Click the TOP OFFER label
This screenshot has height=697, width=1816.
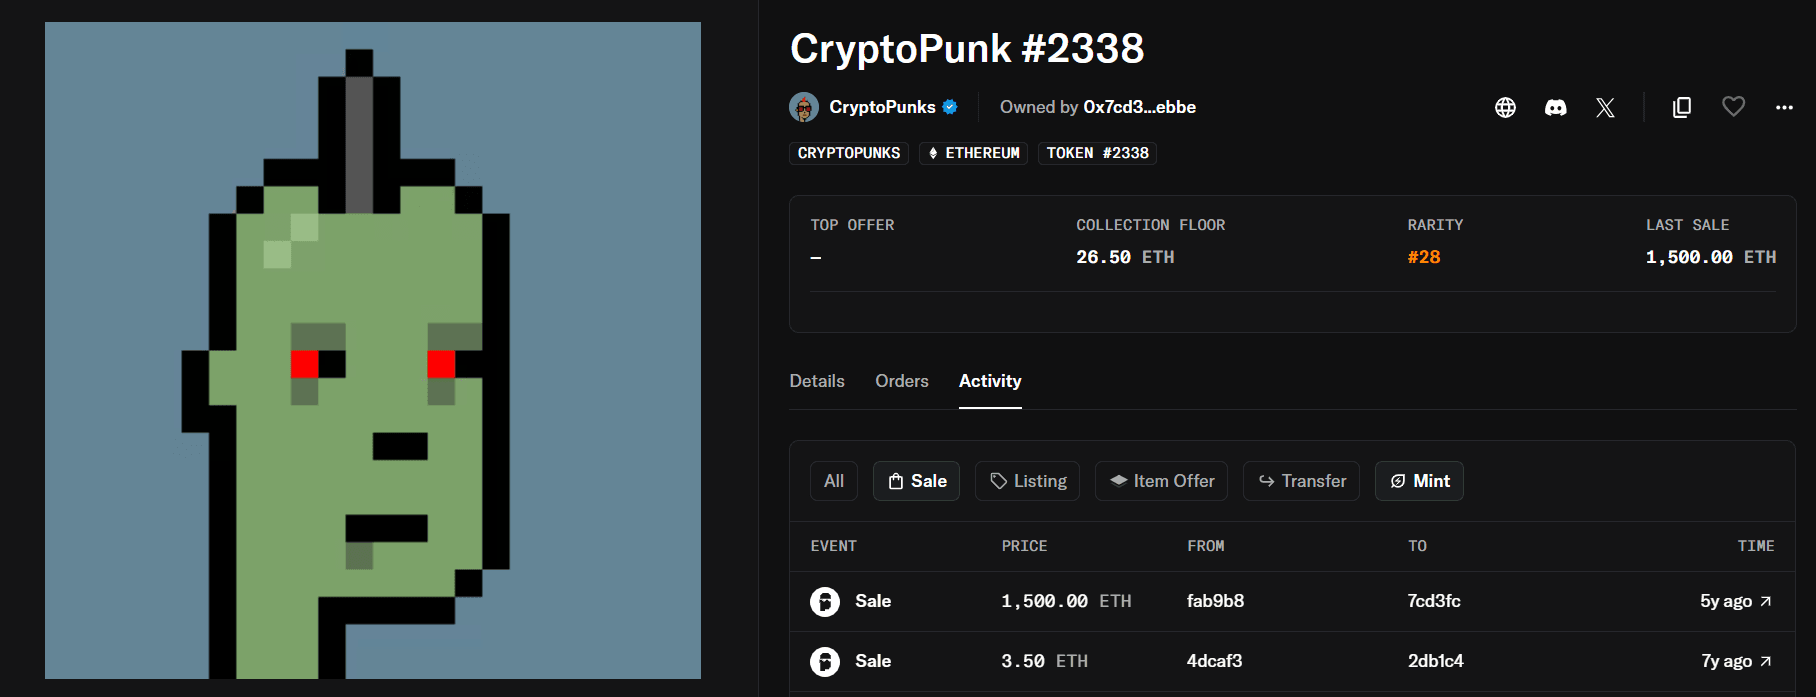[x=852, y=225]
